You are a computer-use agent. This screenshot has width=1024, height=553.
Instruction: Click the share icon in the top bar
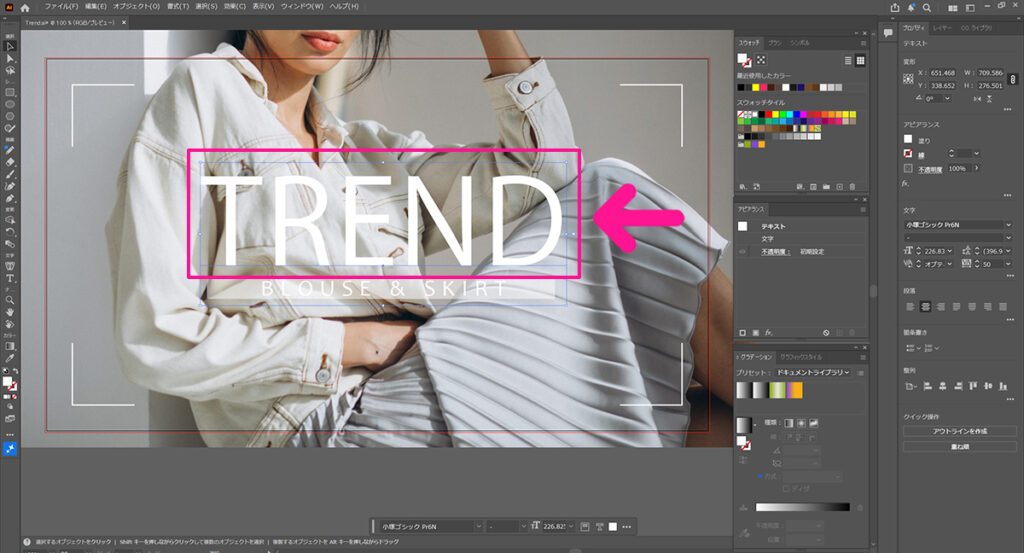click(895, 8)
